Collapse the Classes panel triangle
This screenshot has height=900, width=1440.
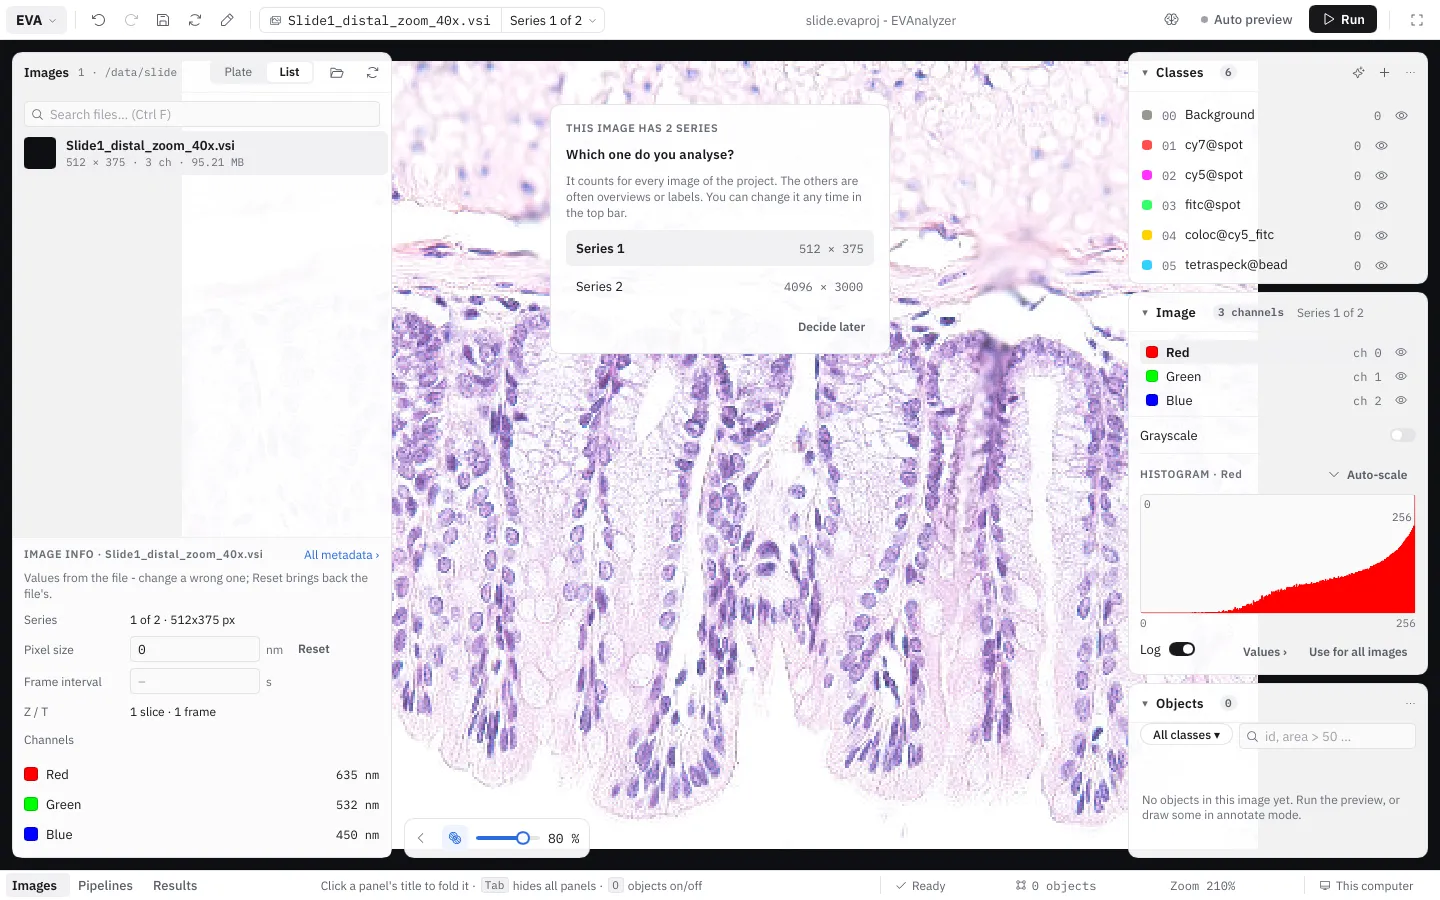(x=1145, y=73)
